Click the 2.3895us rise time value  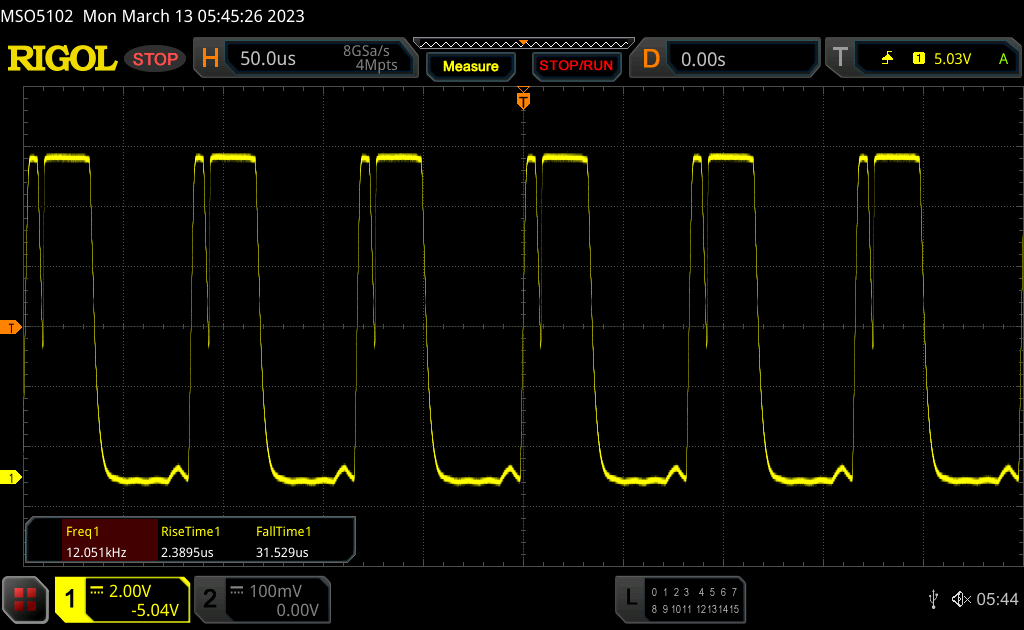187,552
